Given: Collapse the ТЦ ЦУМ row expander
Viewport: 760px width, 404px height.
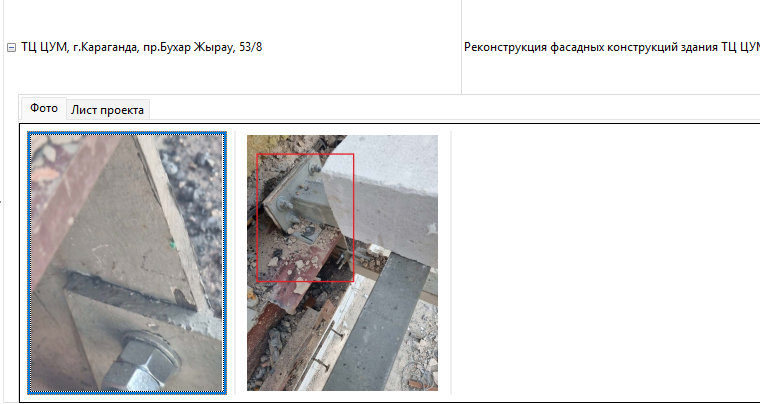Looking at the screenshot, I should pyautogui.click(x=11, y=47).
